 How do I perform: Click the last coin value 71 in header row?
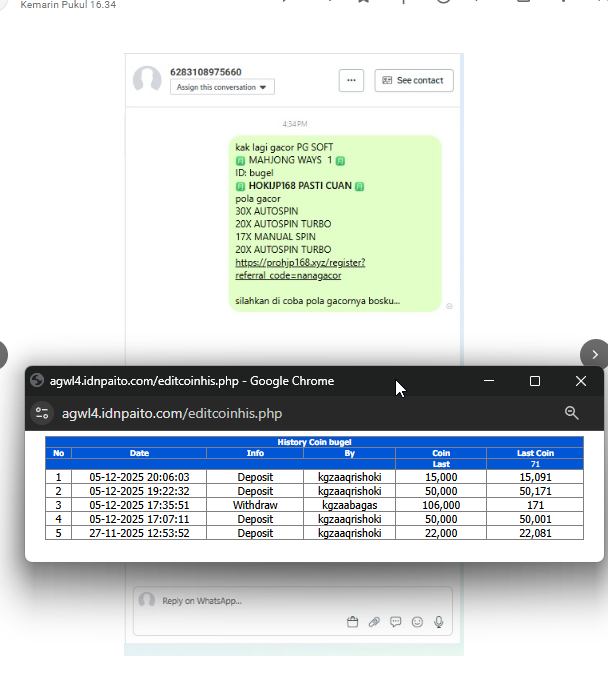pyautogui.click(x=535, y=464)
